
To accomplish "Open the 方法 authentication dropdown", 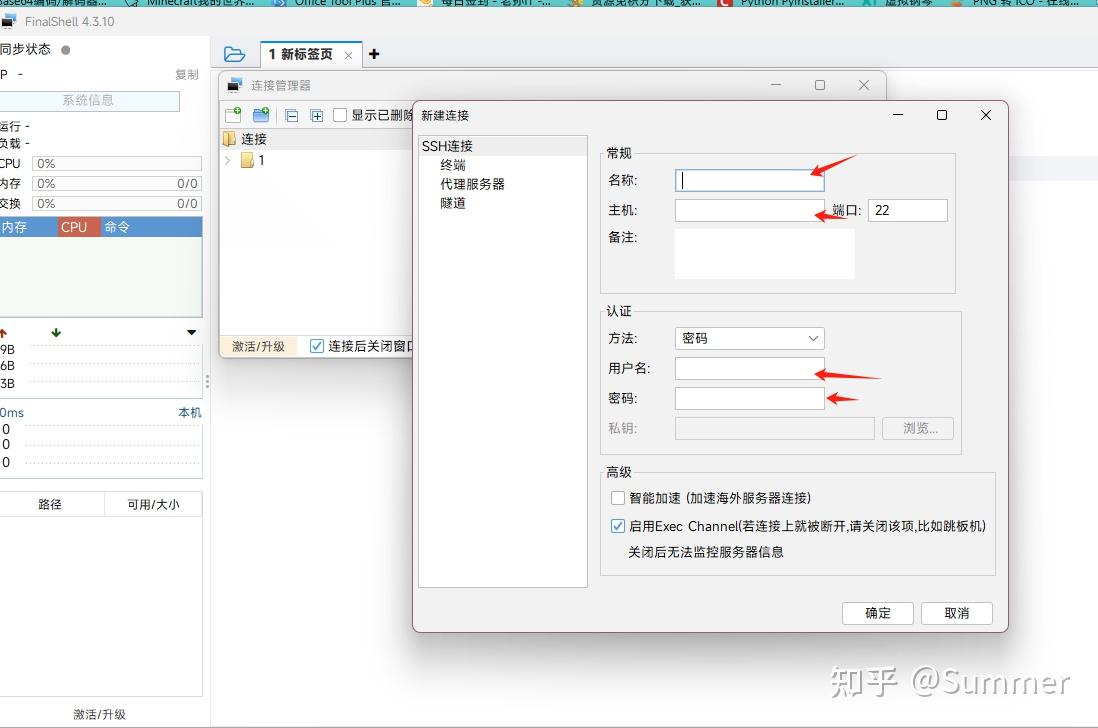I will (x=748, y=338).
